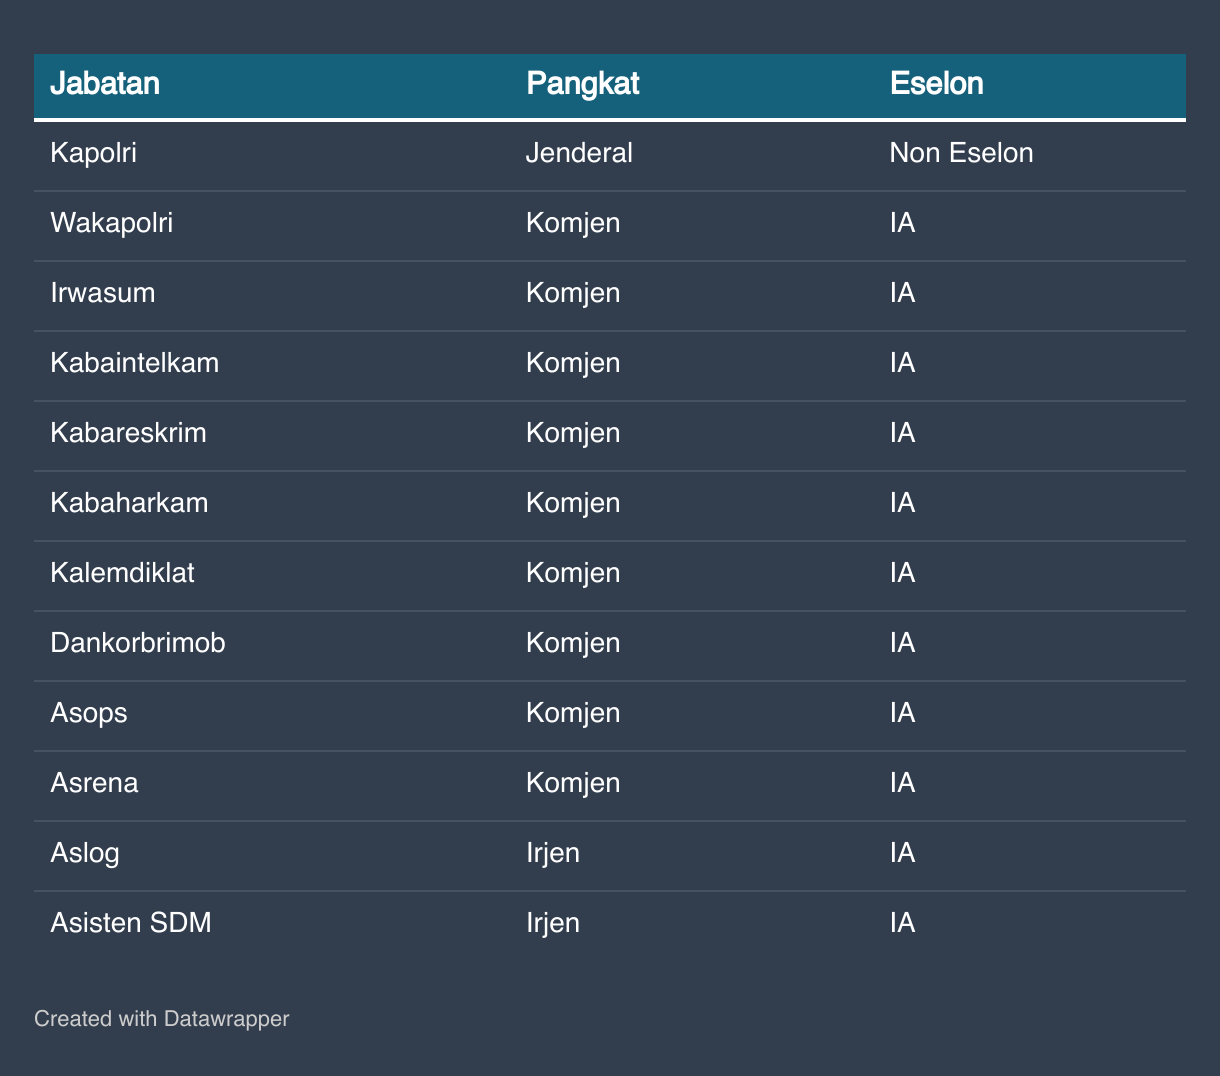1220x1076 pixels.
Task: Open the Created with Datawrapper link
Action: (161, 1019)
